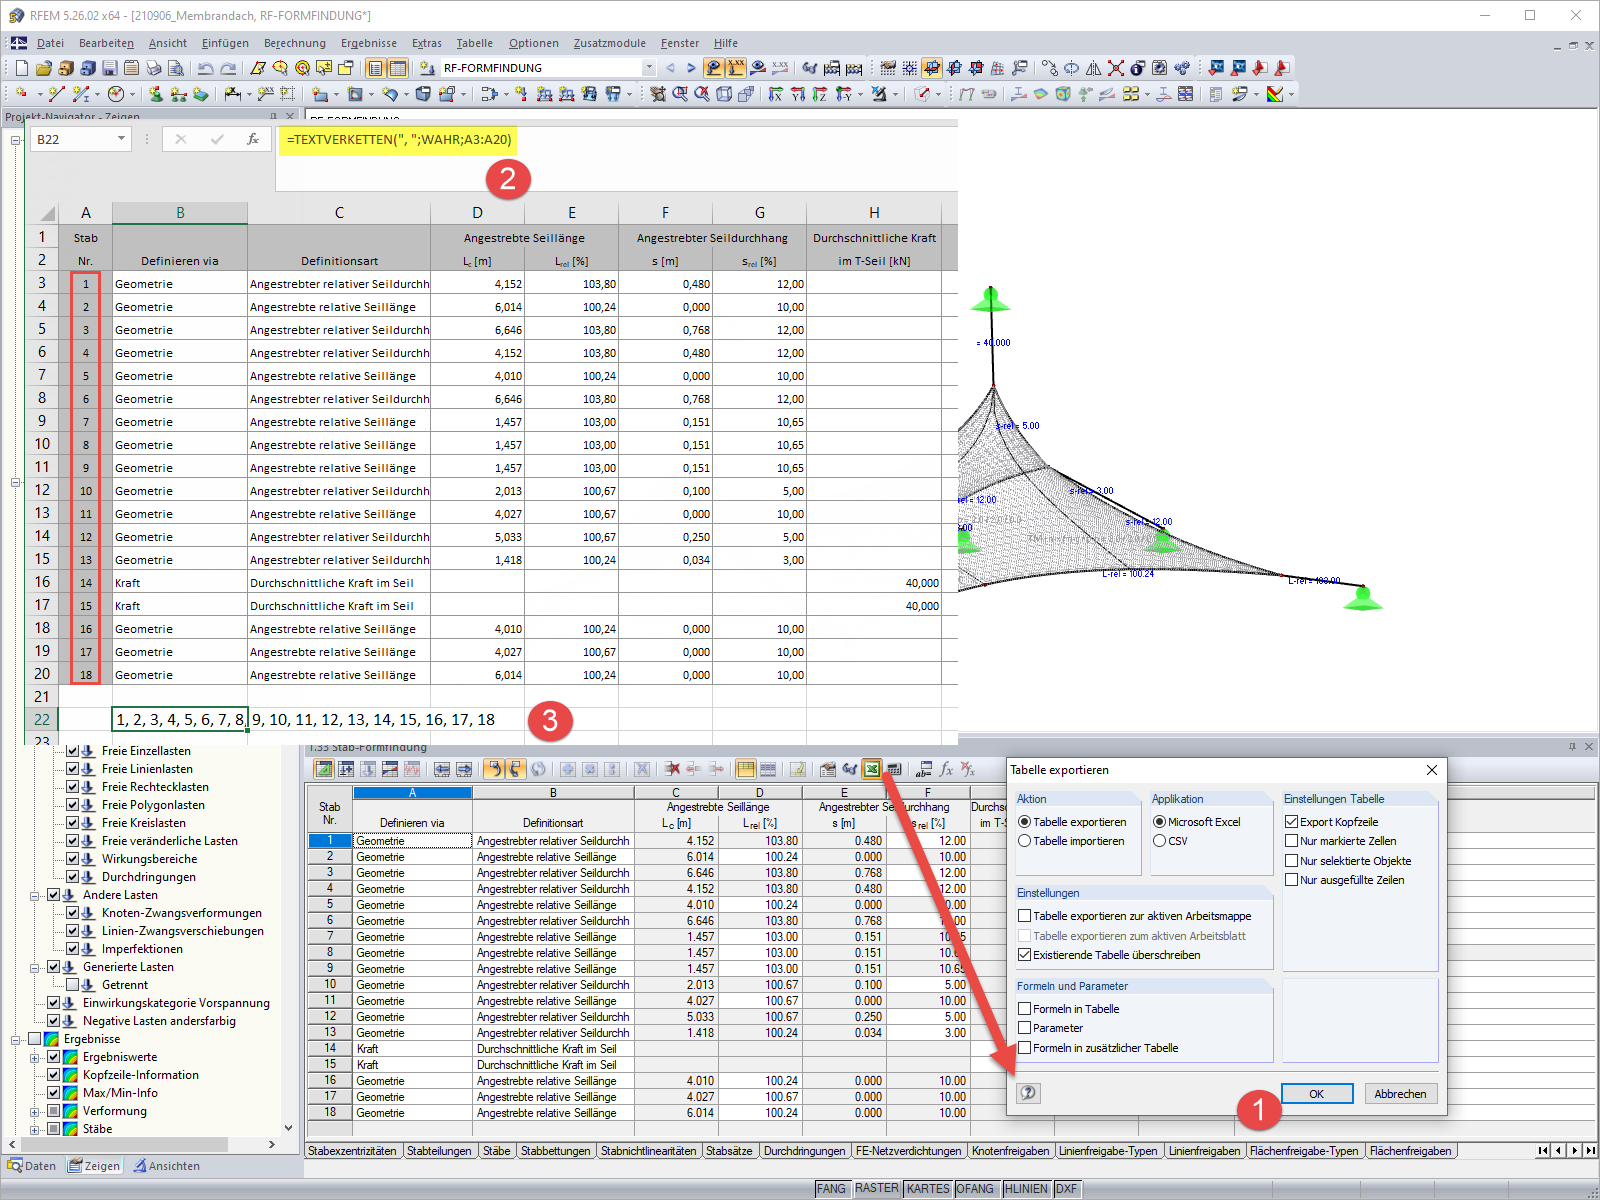Image resolution: width=1600 pixels, height=1200 pixels.
Task: Click the help icon in the export dialog
Action: [x=1028, y=1093]
